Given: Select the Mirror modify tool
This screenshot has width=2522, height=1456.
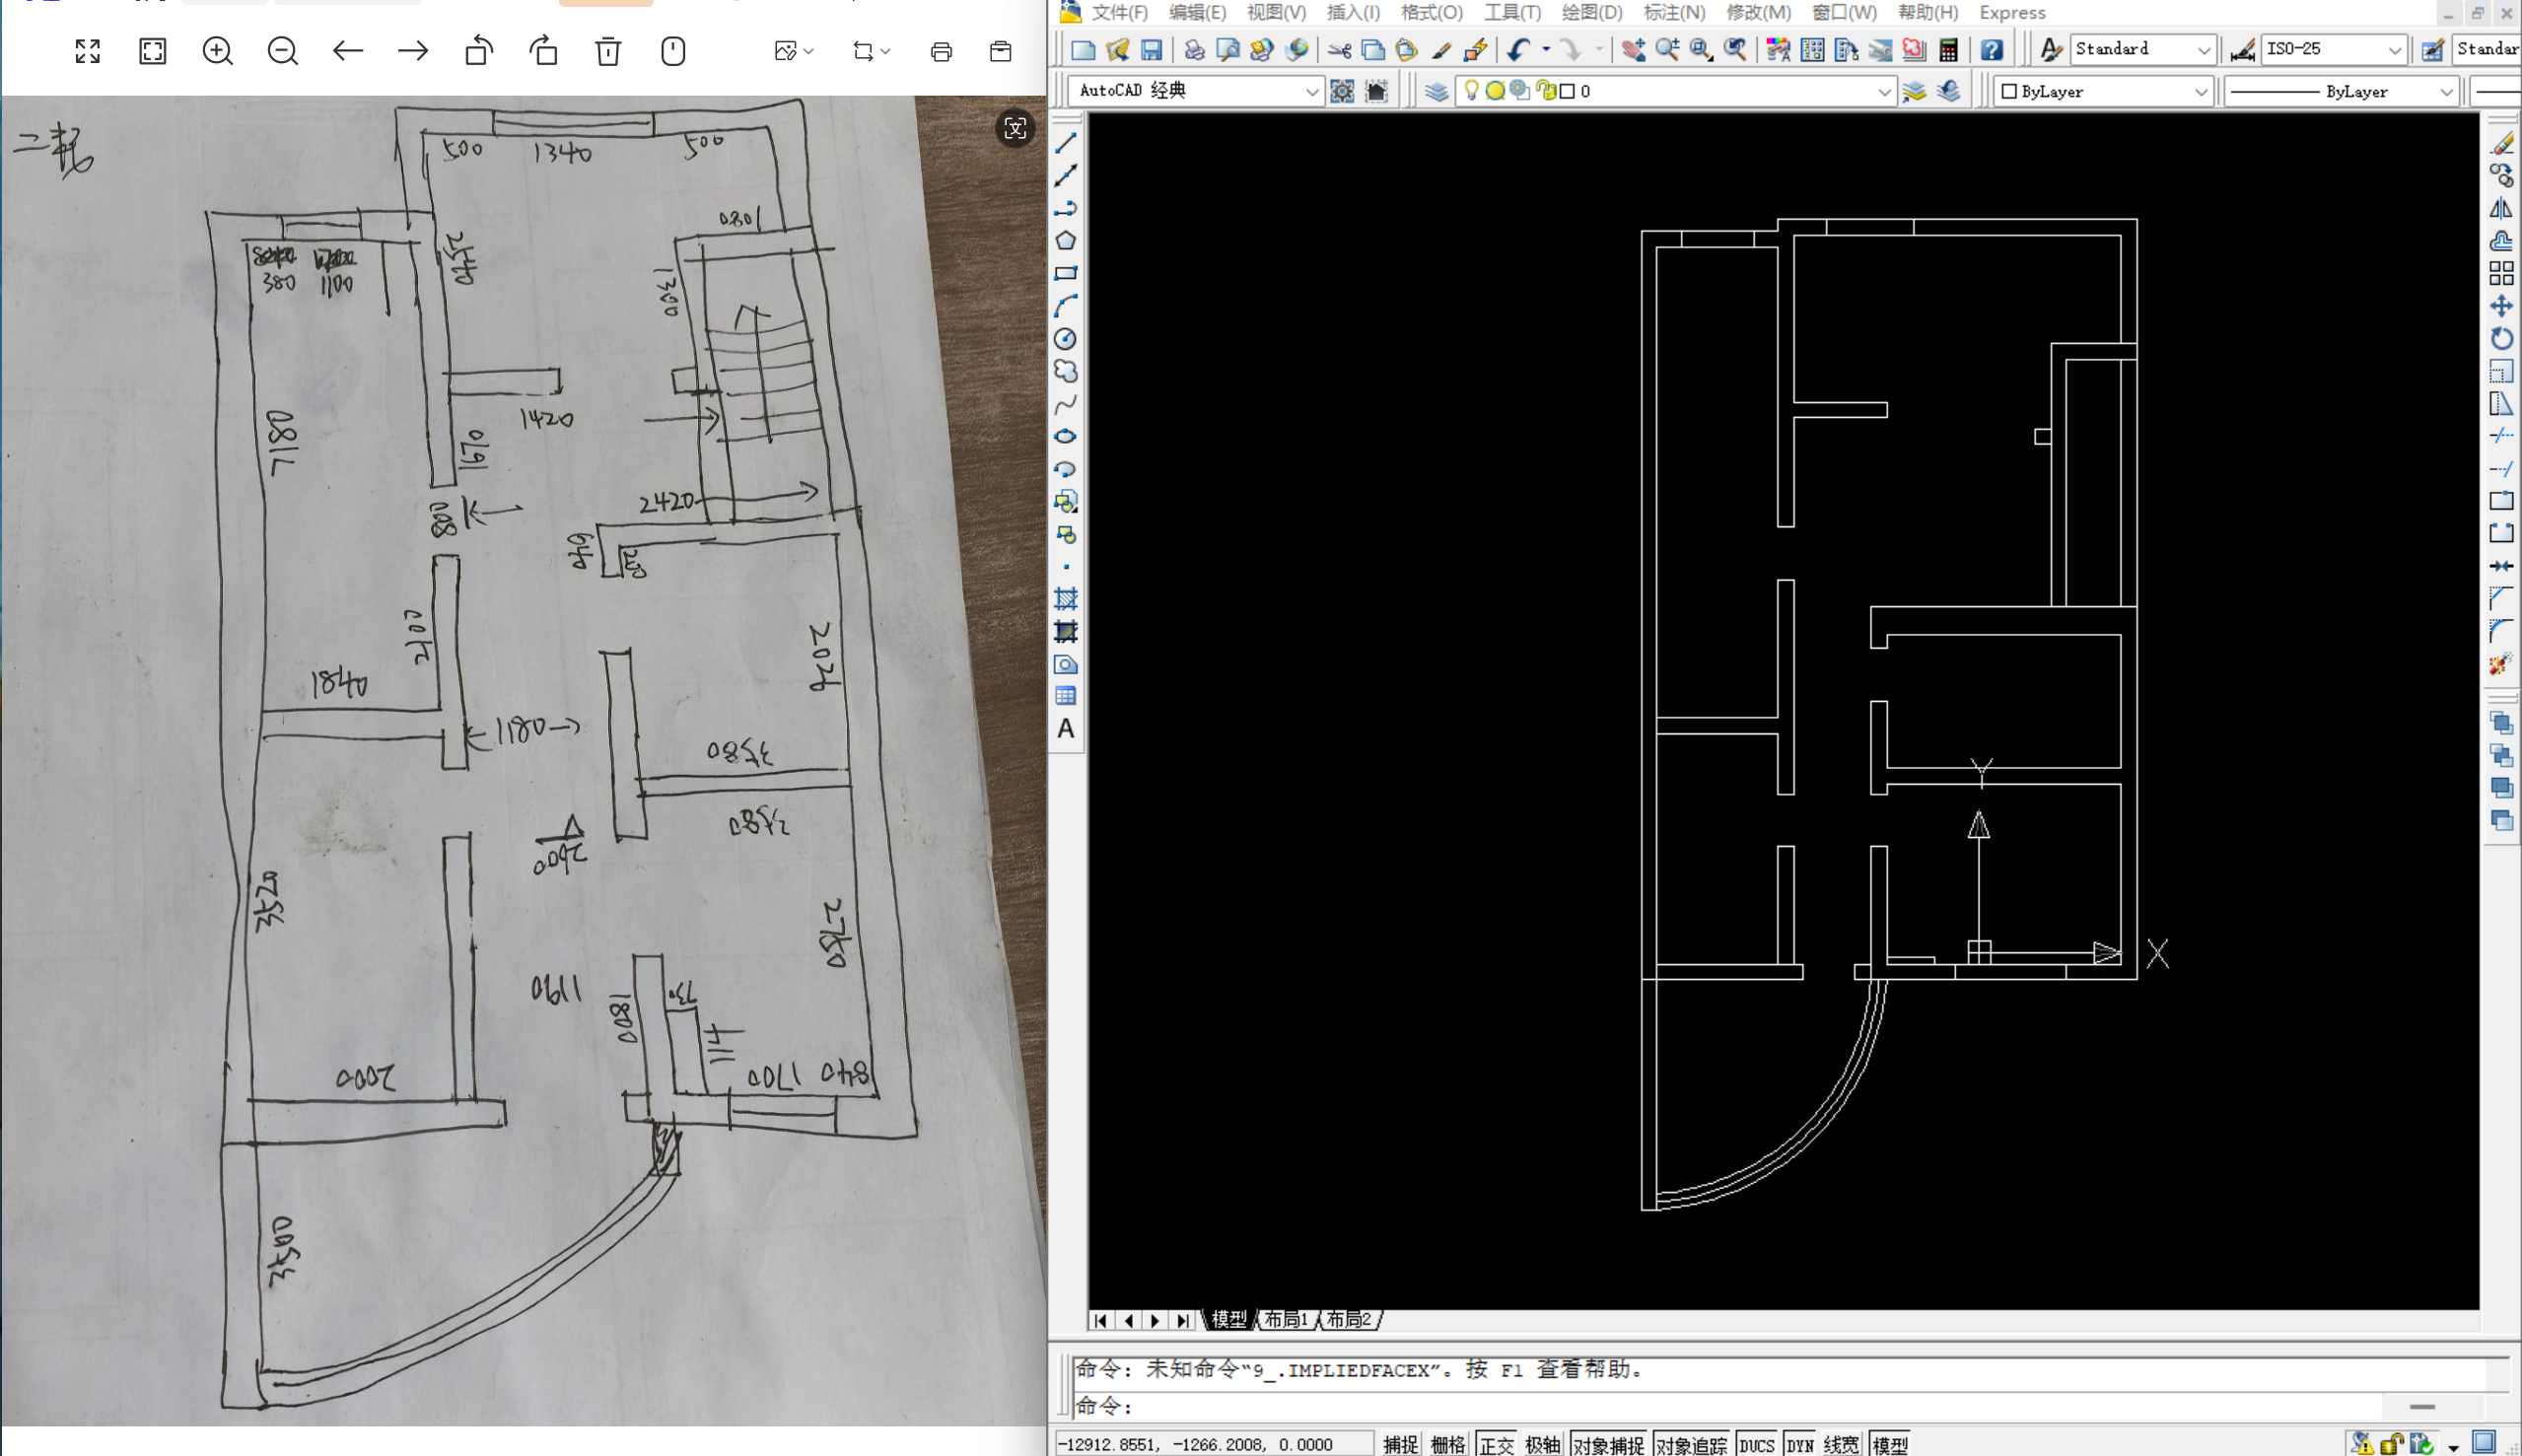Looking at the screenshot, I should tap(2500, 208).
